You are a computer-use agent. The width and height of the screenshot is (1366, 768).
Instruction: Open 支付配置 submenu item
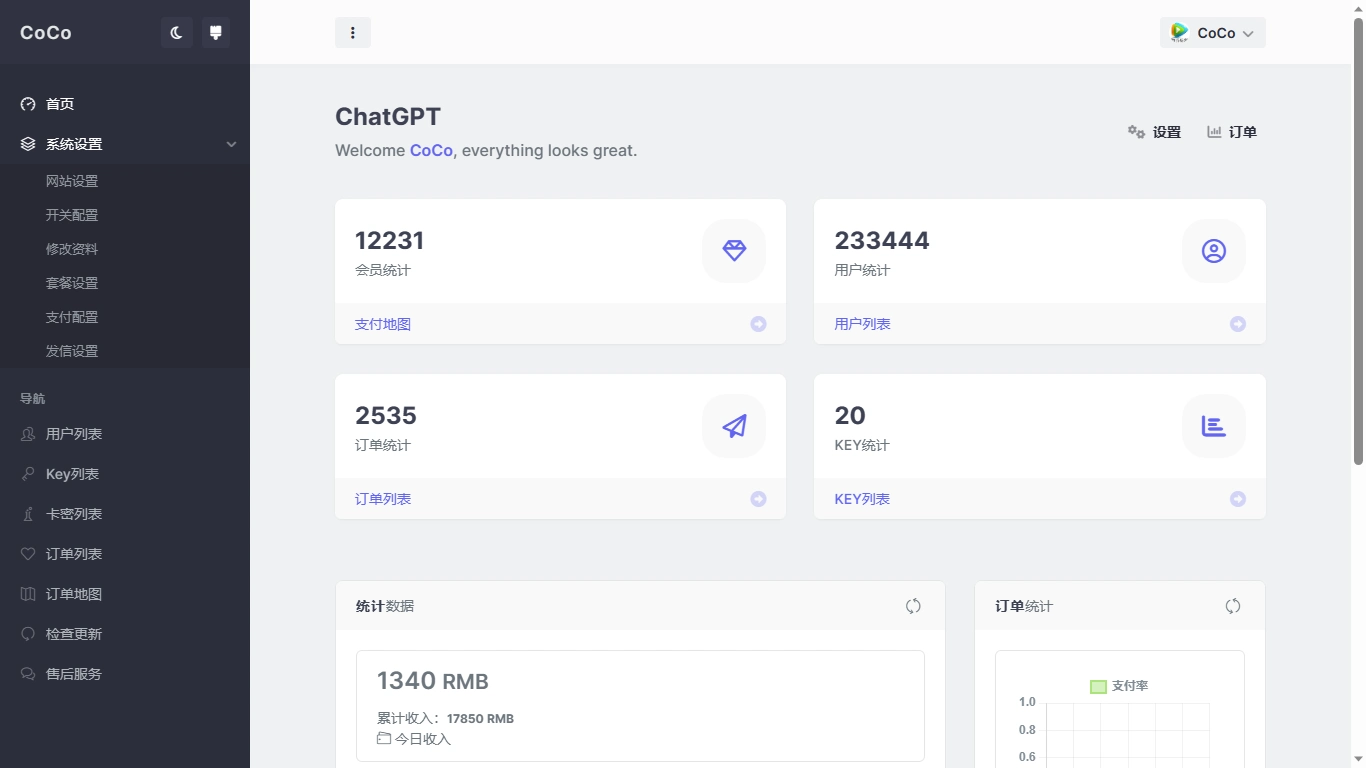click(72, 317)
